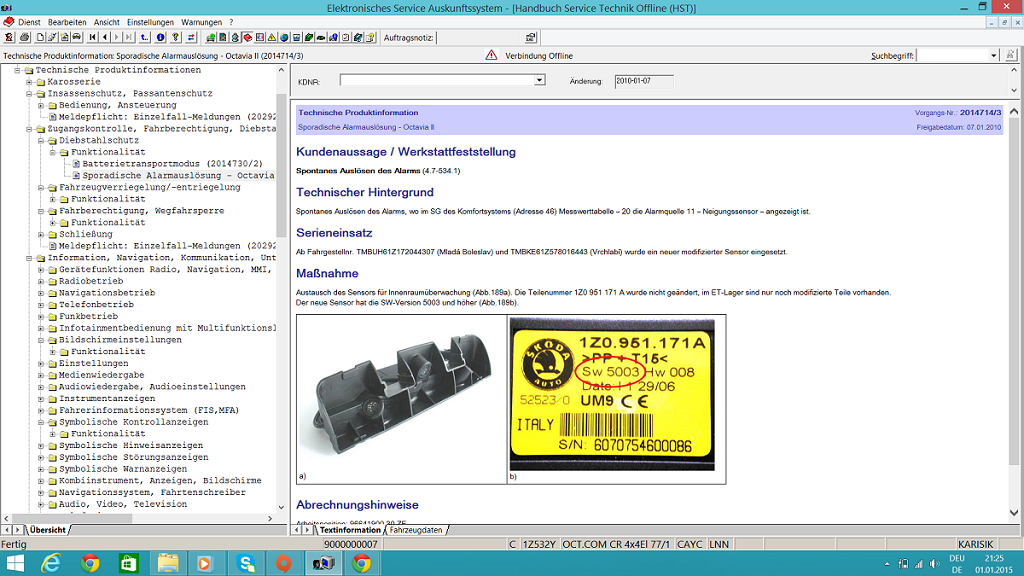1024x576 pixels.
Task: Click the red warning triangle beside Verbindung Offline
Action: 491,56
